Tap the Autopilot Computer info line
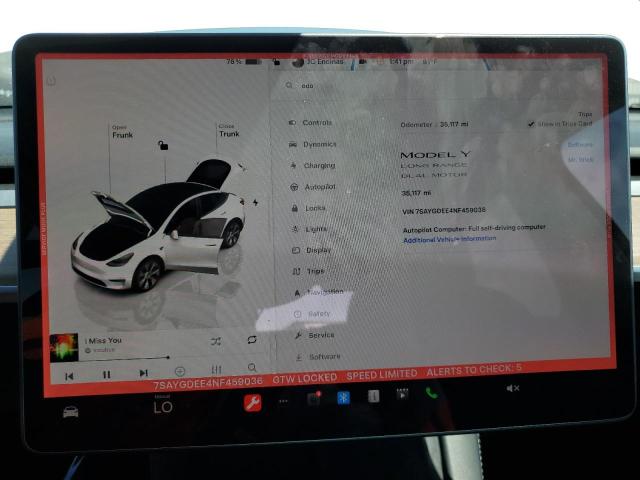This screenshot has width=640, height=480. [474, 229]
